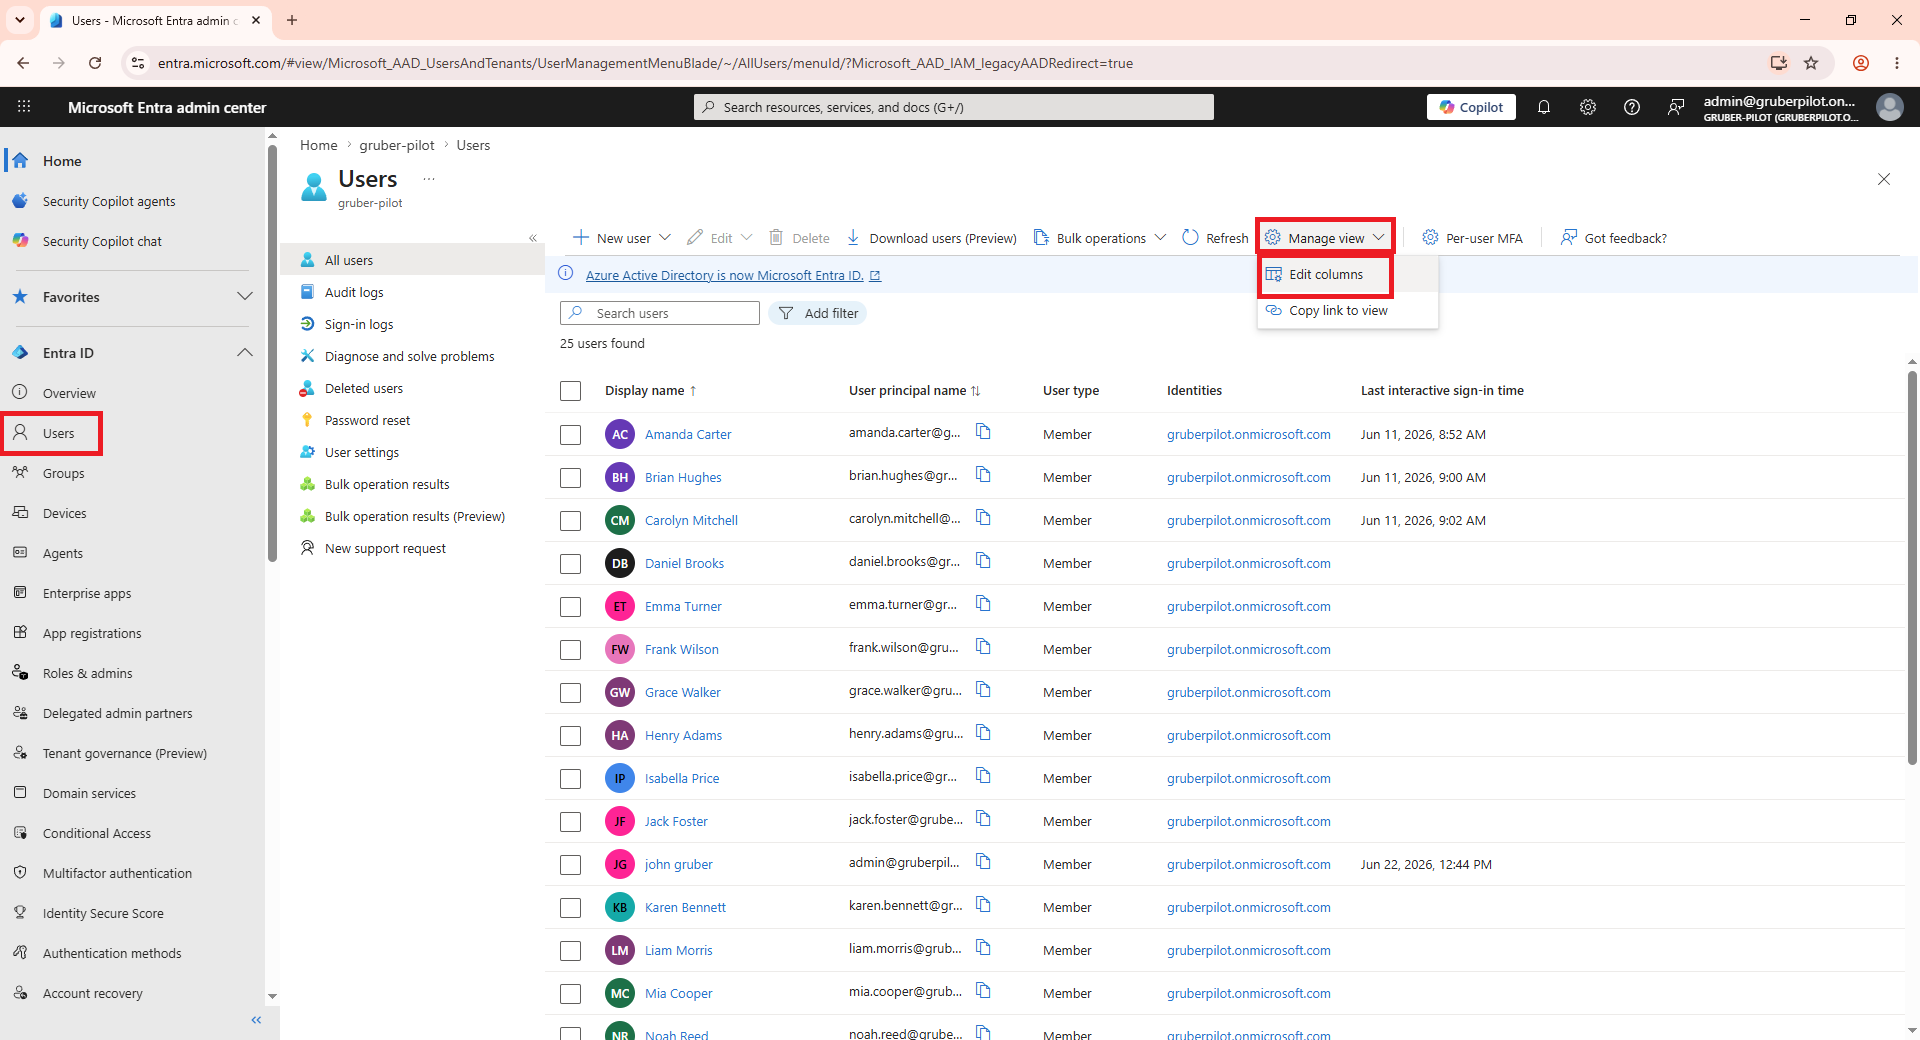Click the Users more options ellipsis
The width and height of the screenshot is (1920, 1040).
[429, 179]
